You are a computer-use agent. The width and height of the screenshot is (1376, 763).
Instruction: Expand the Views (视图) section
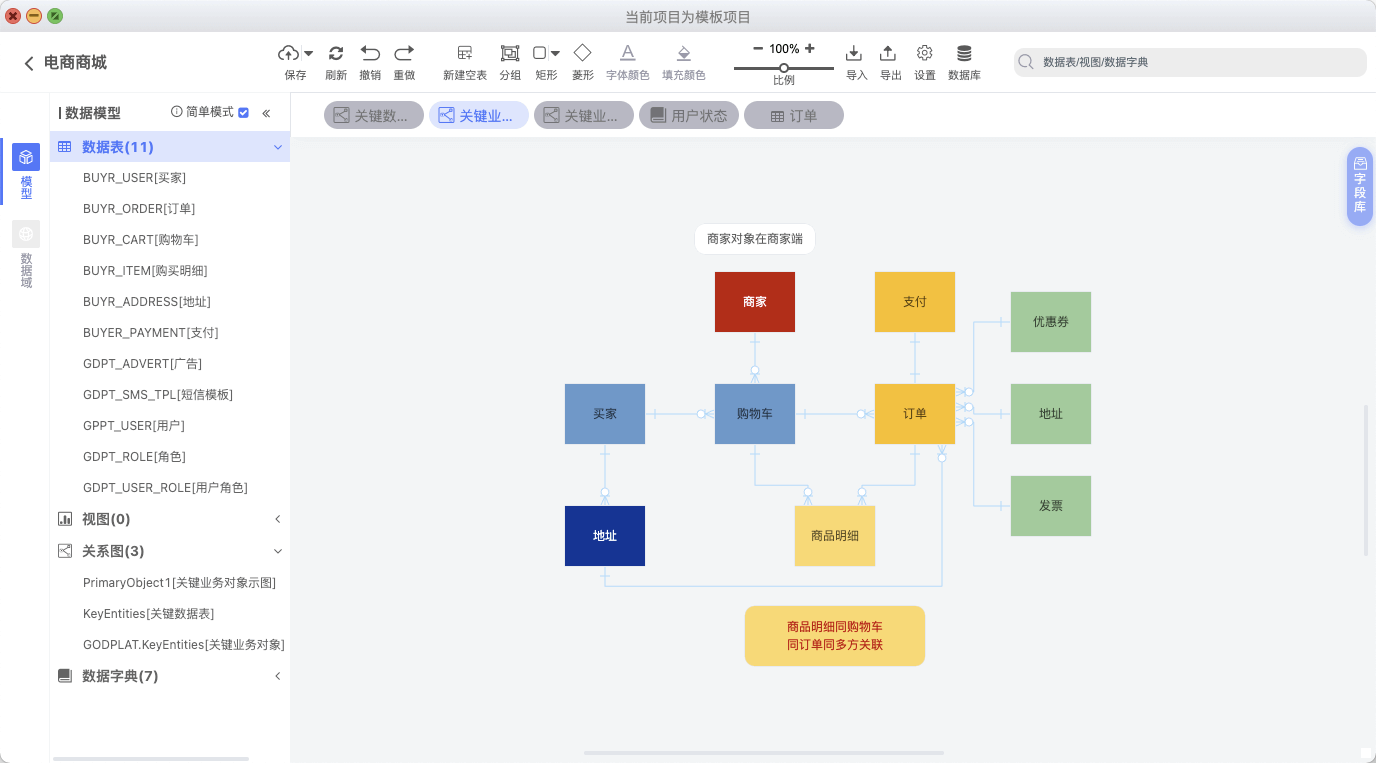coord(278,519)
